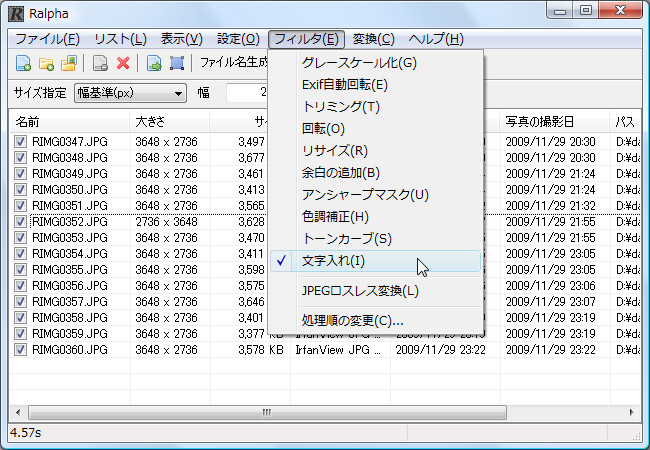Close the open フィルタ(E) menu
Screen dimensions: 650x450
(x=306, y=39)
